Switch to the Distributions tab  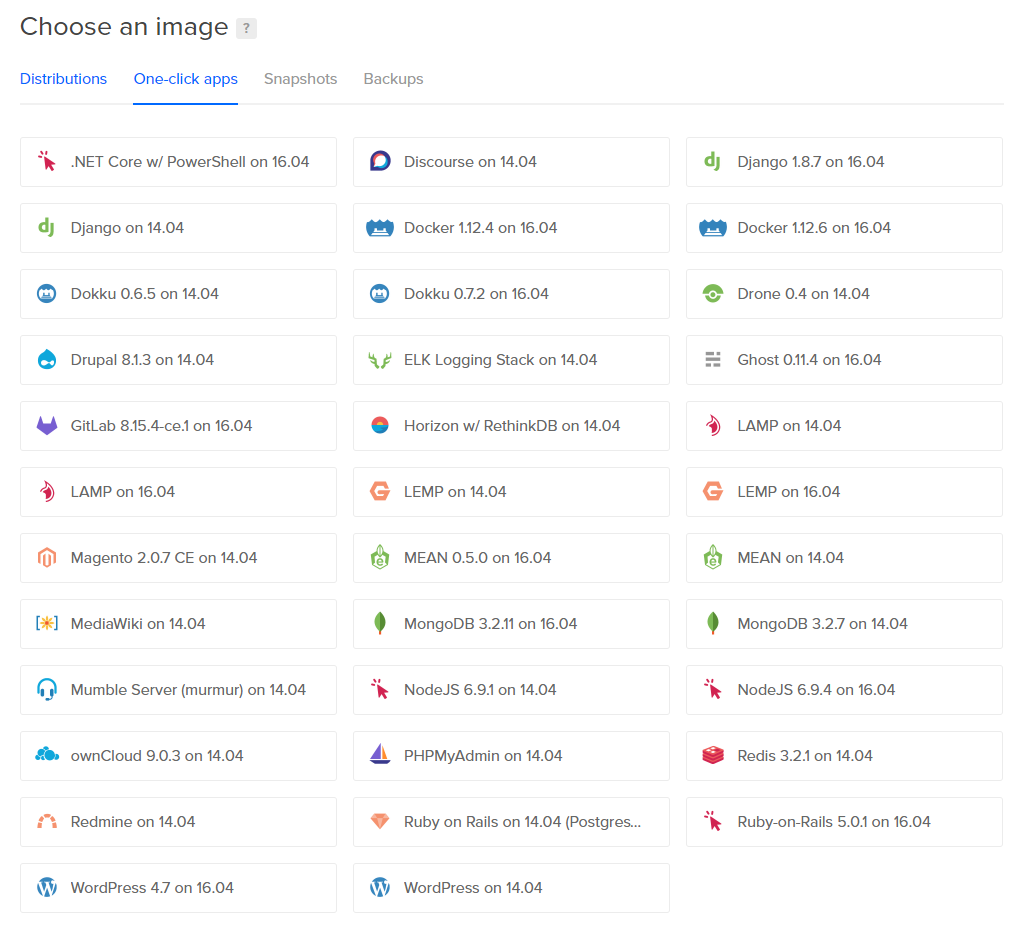pyautogui.click(x=63, y=79)
